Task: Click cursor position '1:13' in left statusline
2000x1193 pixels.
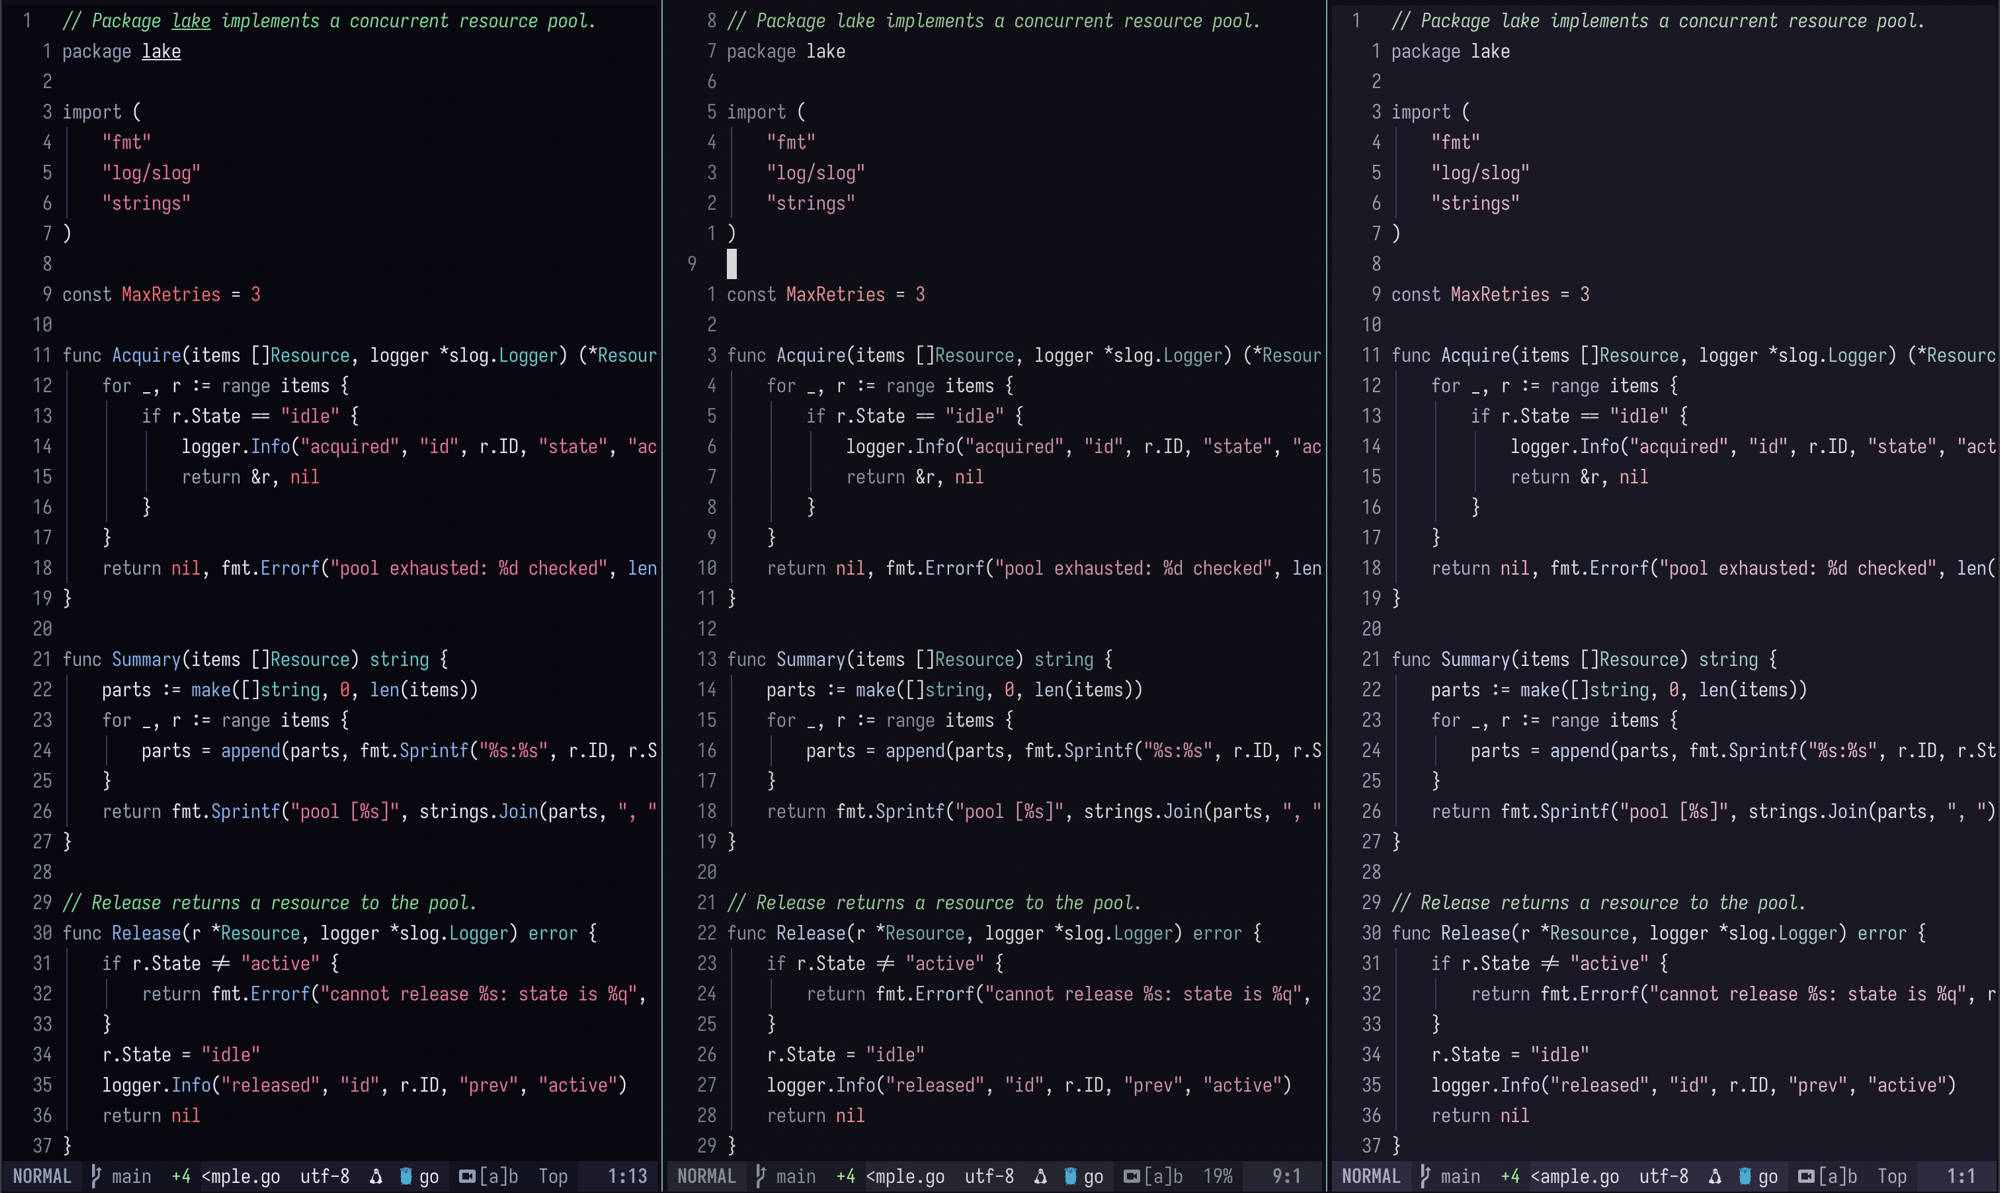Action: pos(628,1176)
